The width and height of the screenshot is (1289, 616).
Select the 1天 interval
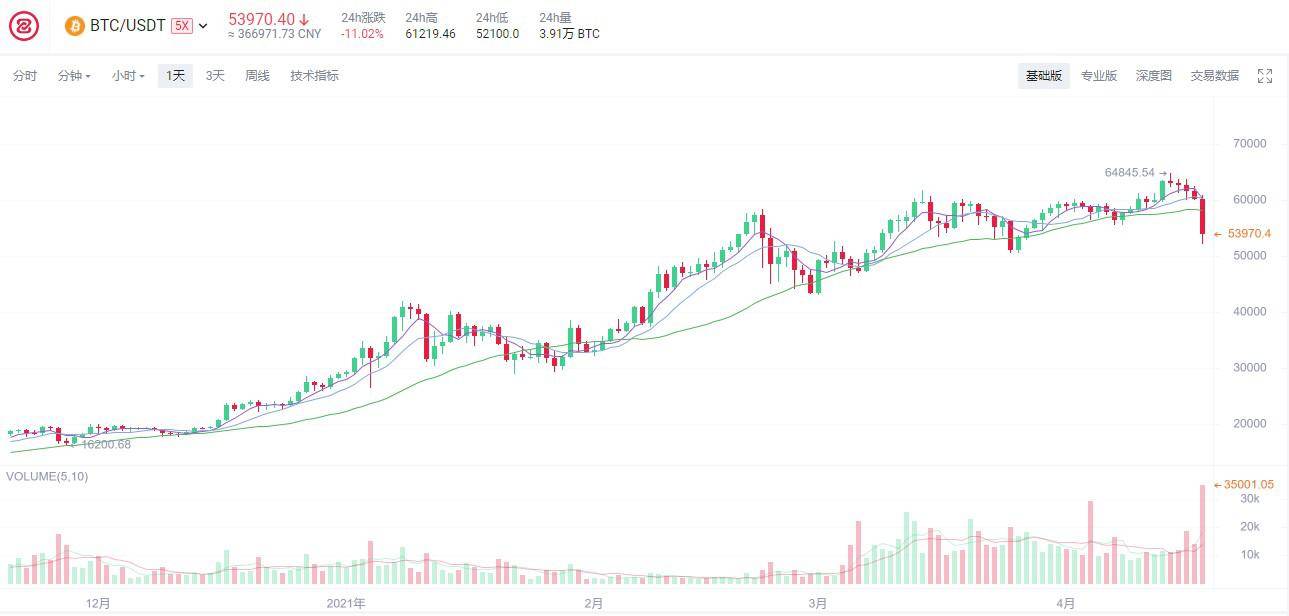175,76
